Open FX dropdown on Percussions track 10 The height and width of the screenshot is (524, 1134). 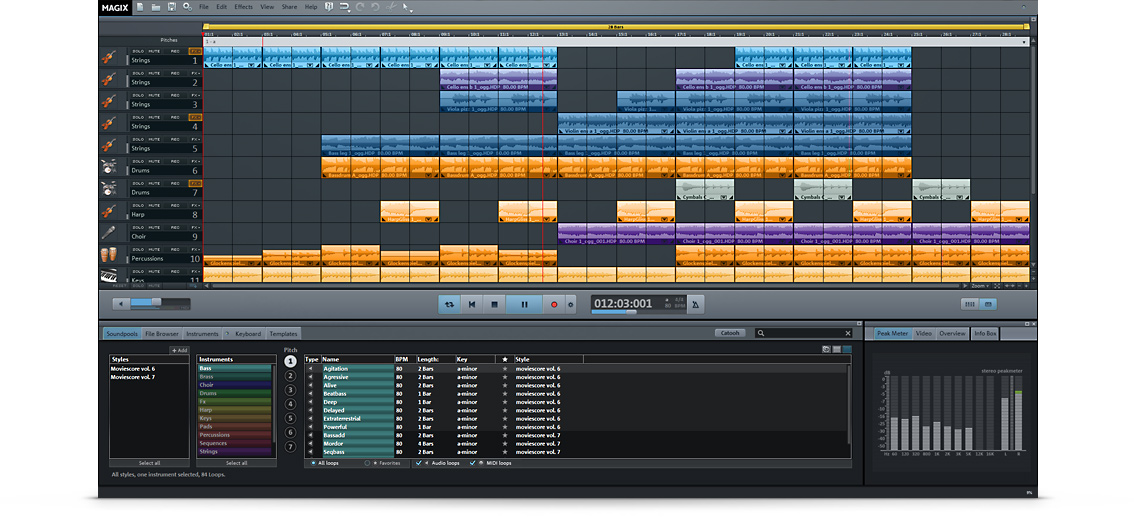pos(195,249)
